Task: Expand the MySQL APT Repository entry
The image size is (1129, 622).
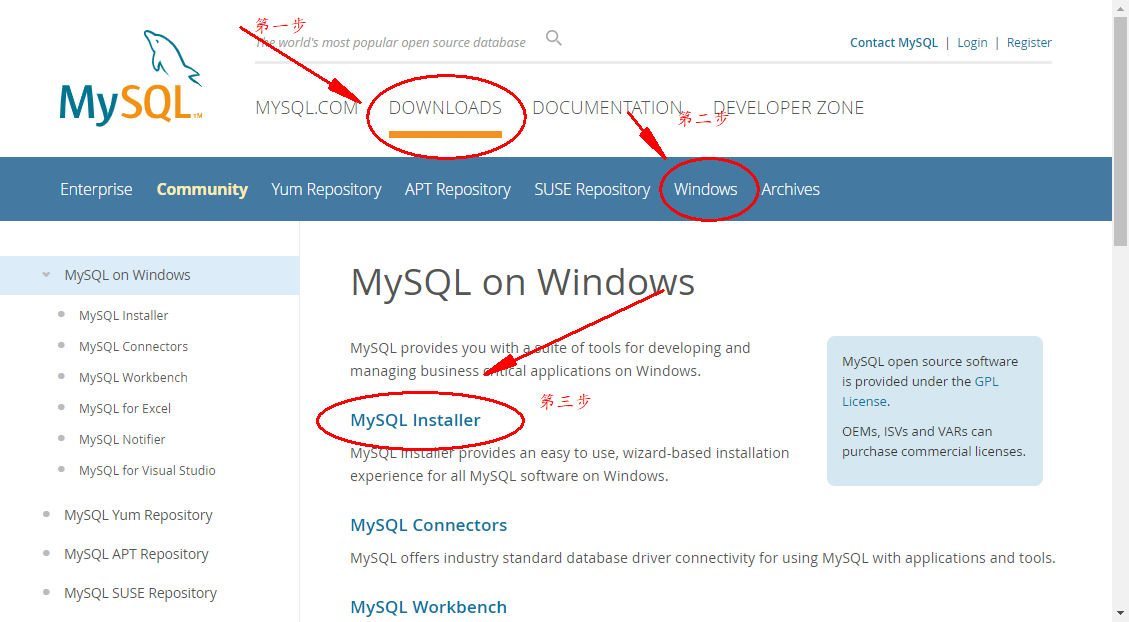Action: point(136,553)
